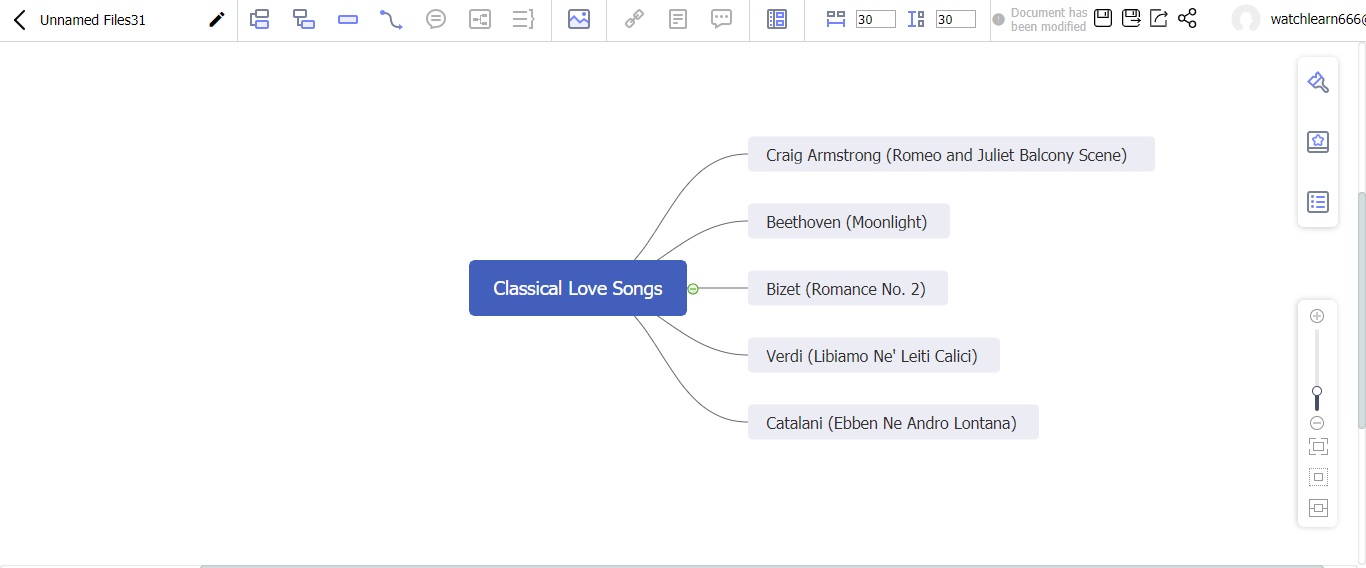Image resolution: width=1366 pixels, height=568 pixels.
Task: Click the floating topic rectangle icon
Action: [x=348, y=19]
